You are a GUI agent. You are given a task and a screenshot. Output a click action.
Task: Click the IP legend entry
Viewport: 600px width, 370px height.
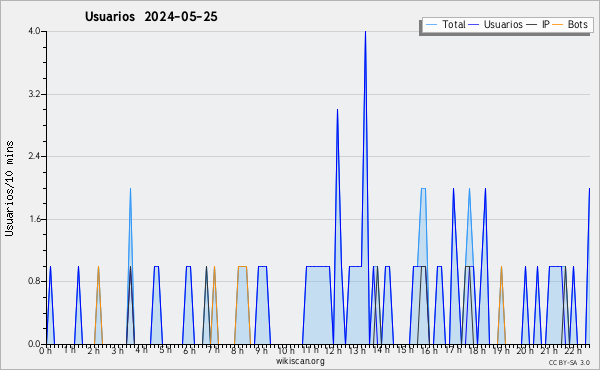(x=538, y=24)
